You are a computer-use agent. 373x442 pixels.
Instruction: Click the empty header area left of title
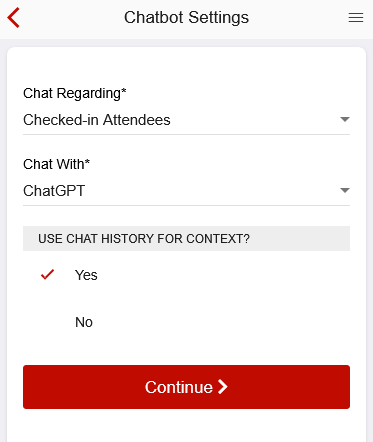coord(72,18)
